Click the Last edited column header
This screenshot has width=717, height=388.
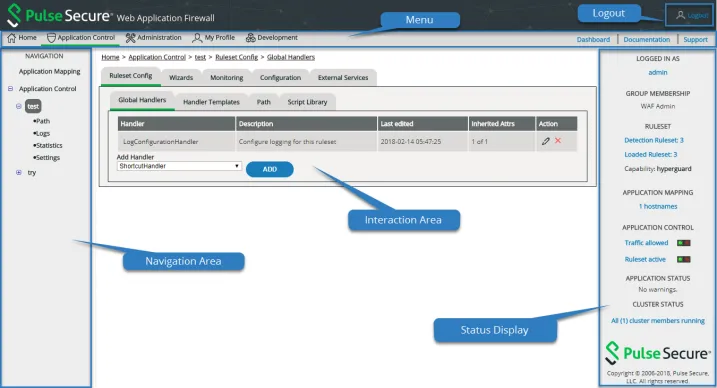[423, 124]
